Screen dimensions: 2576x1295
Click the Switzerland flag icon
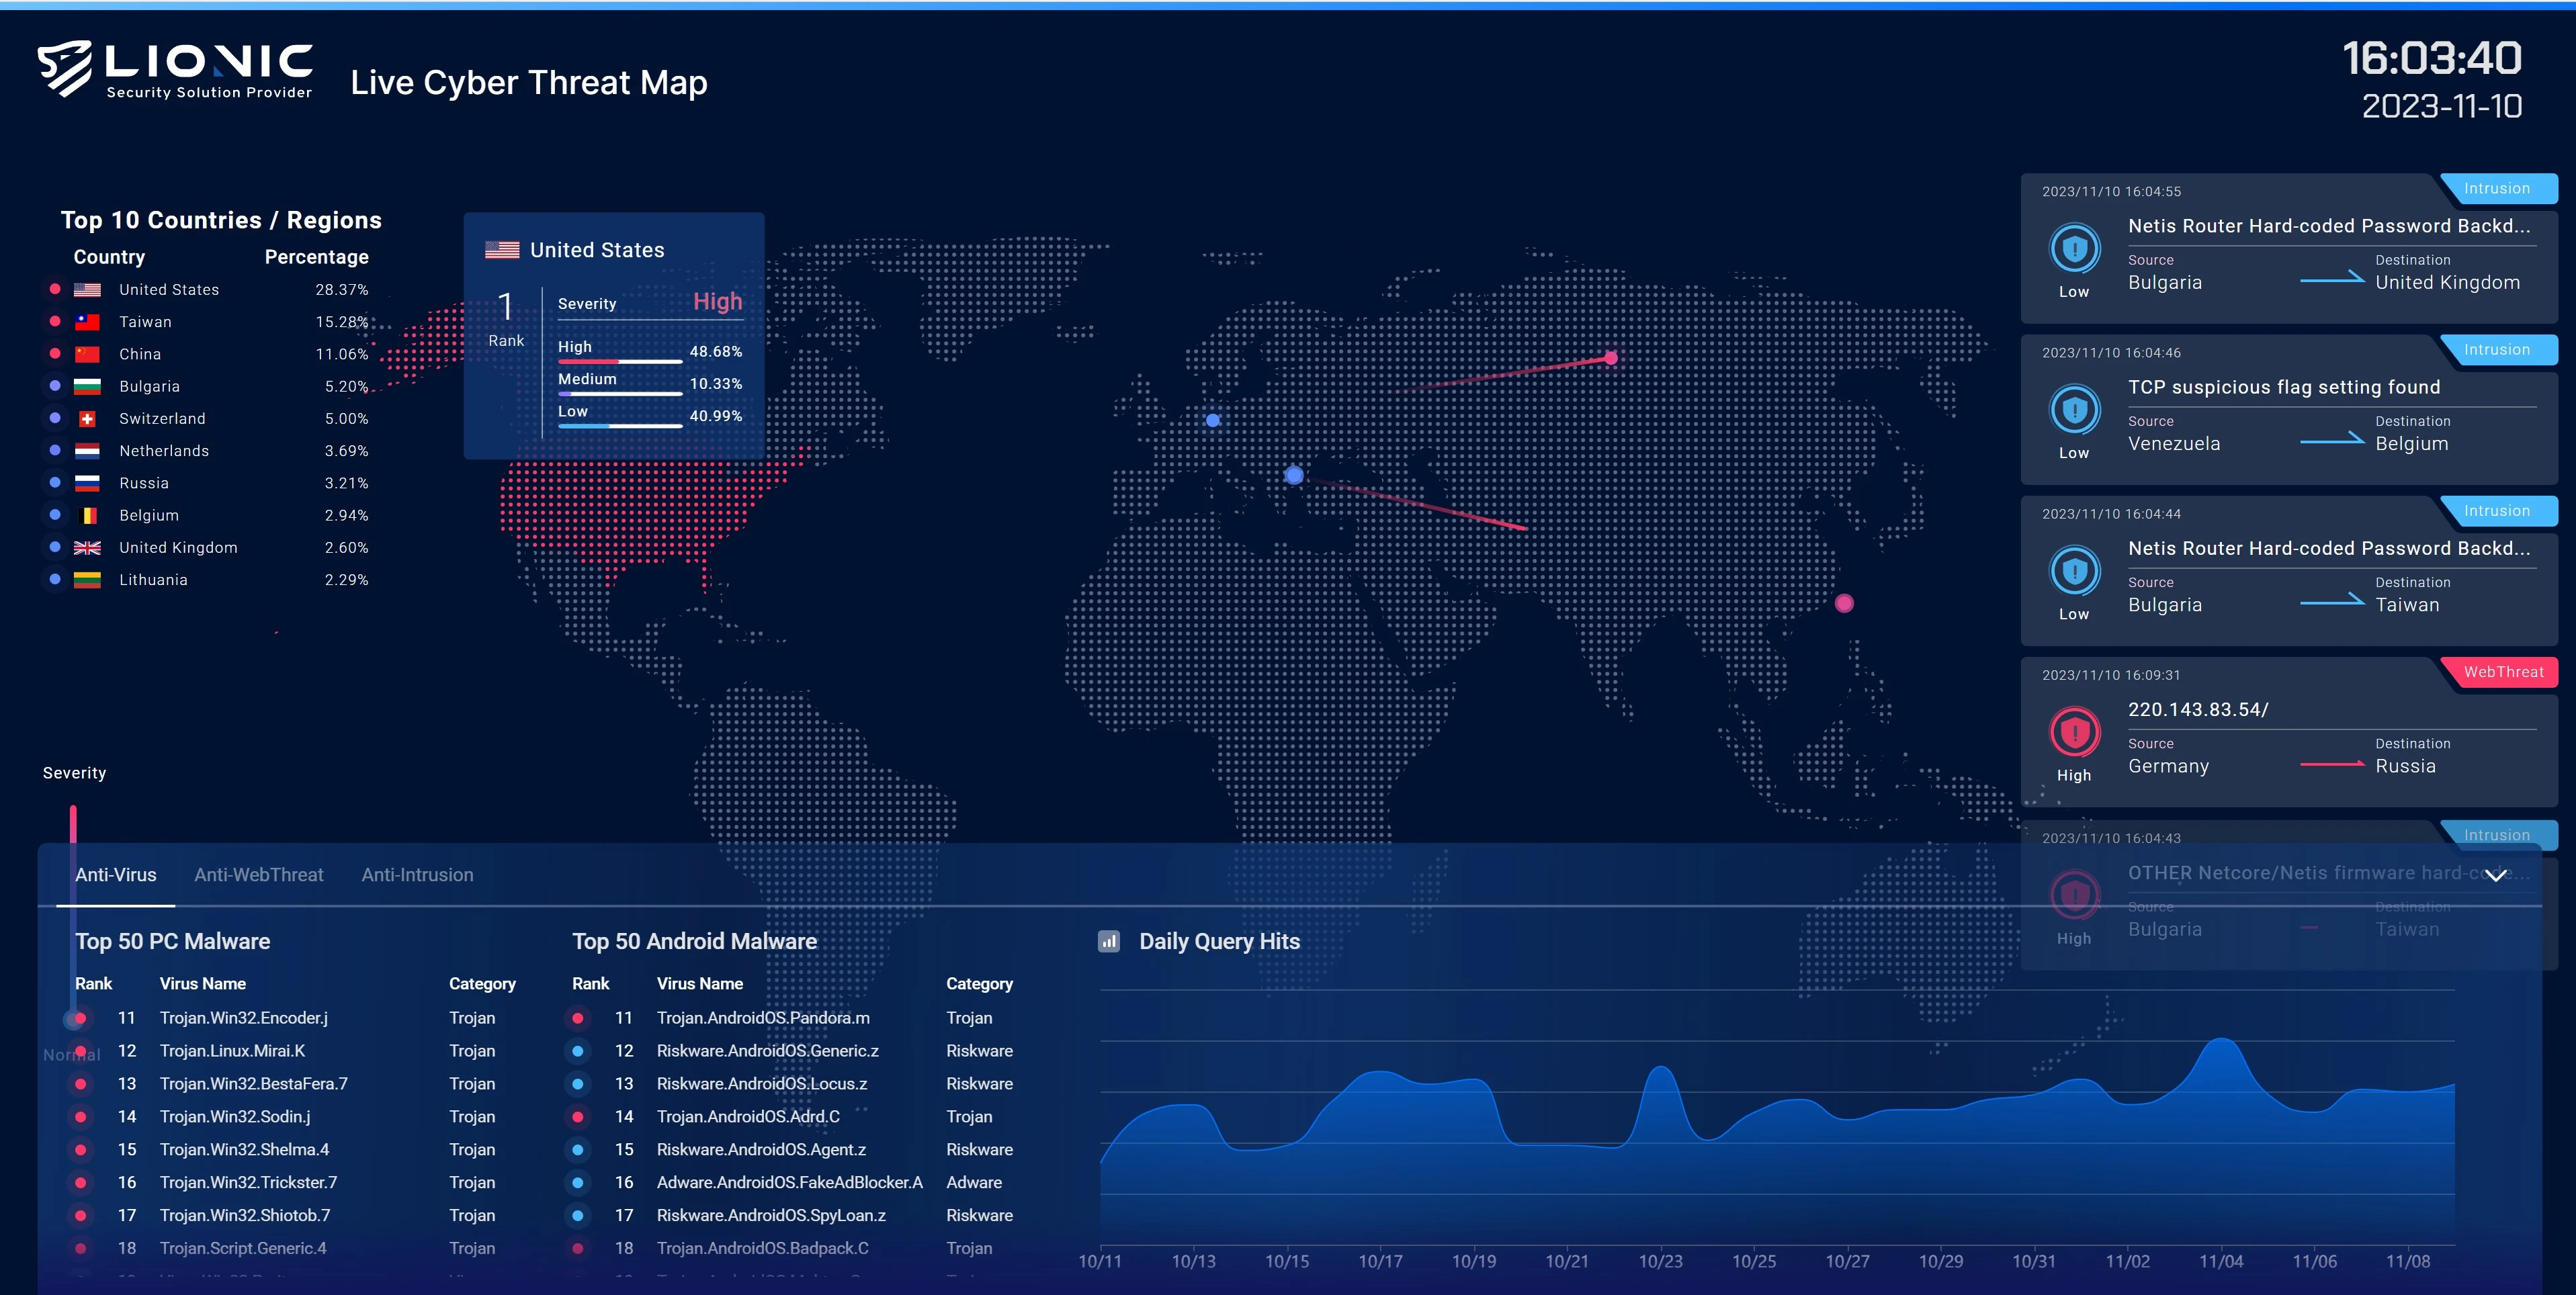87,419
